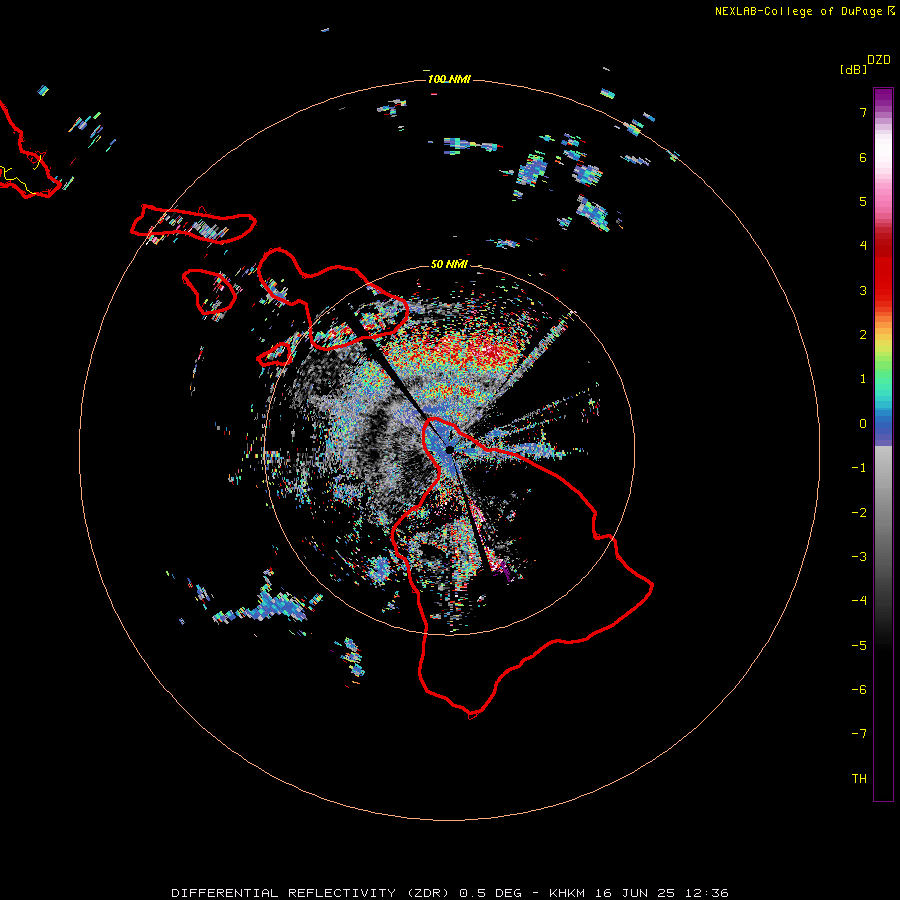Click the -1 value on the color scale

[859, 468]
